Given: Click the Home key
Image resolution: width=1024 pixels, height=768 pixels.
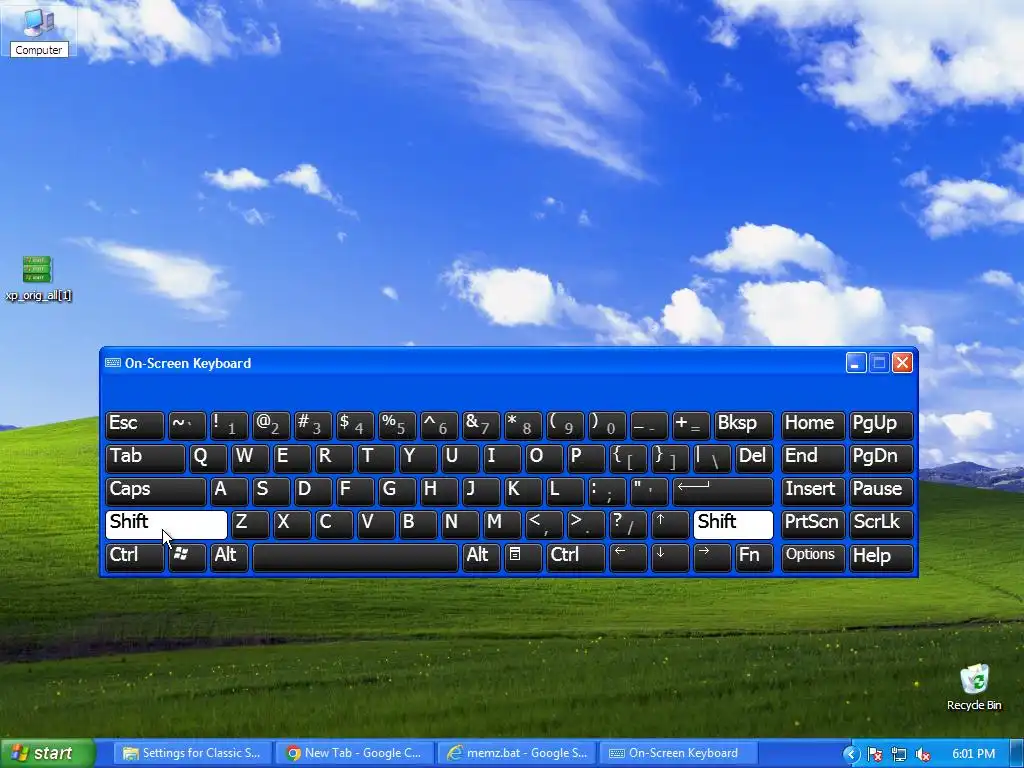Looking at the screenshot, I should [812, 425].
